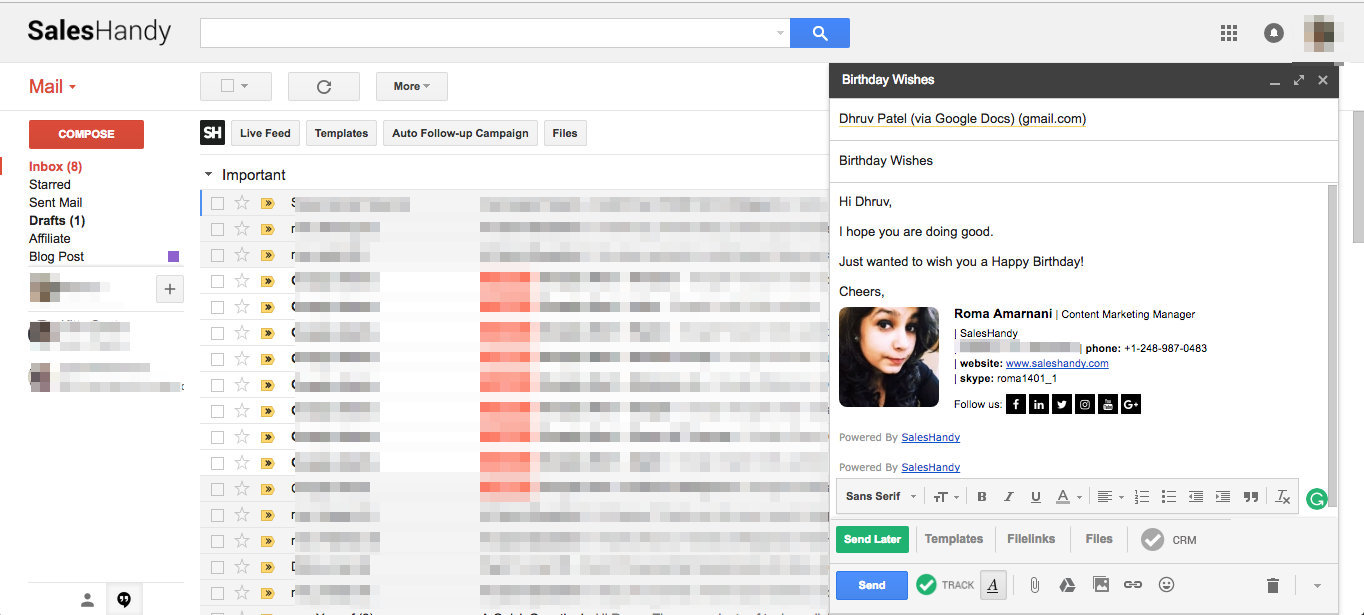Expand the Send options arrow

point(1316,585)
